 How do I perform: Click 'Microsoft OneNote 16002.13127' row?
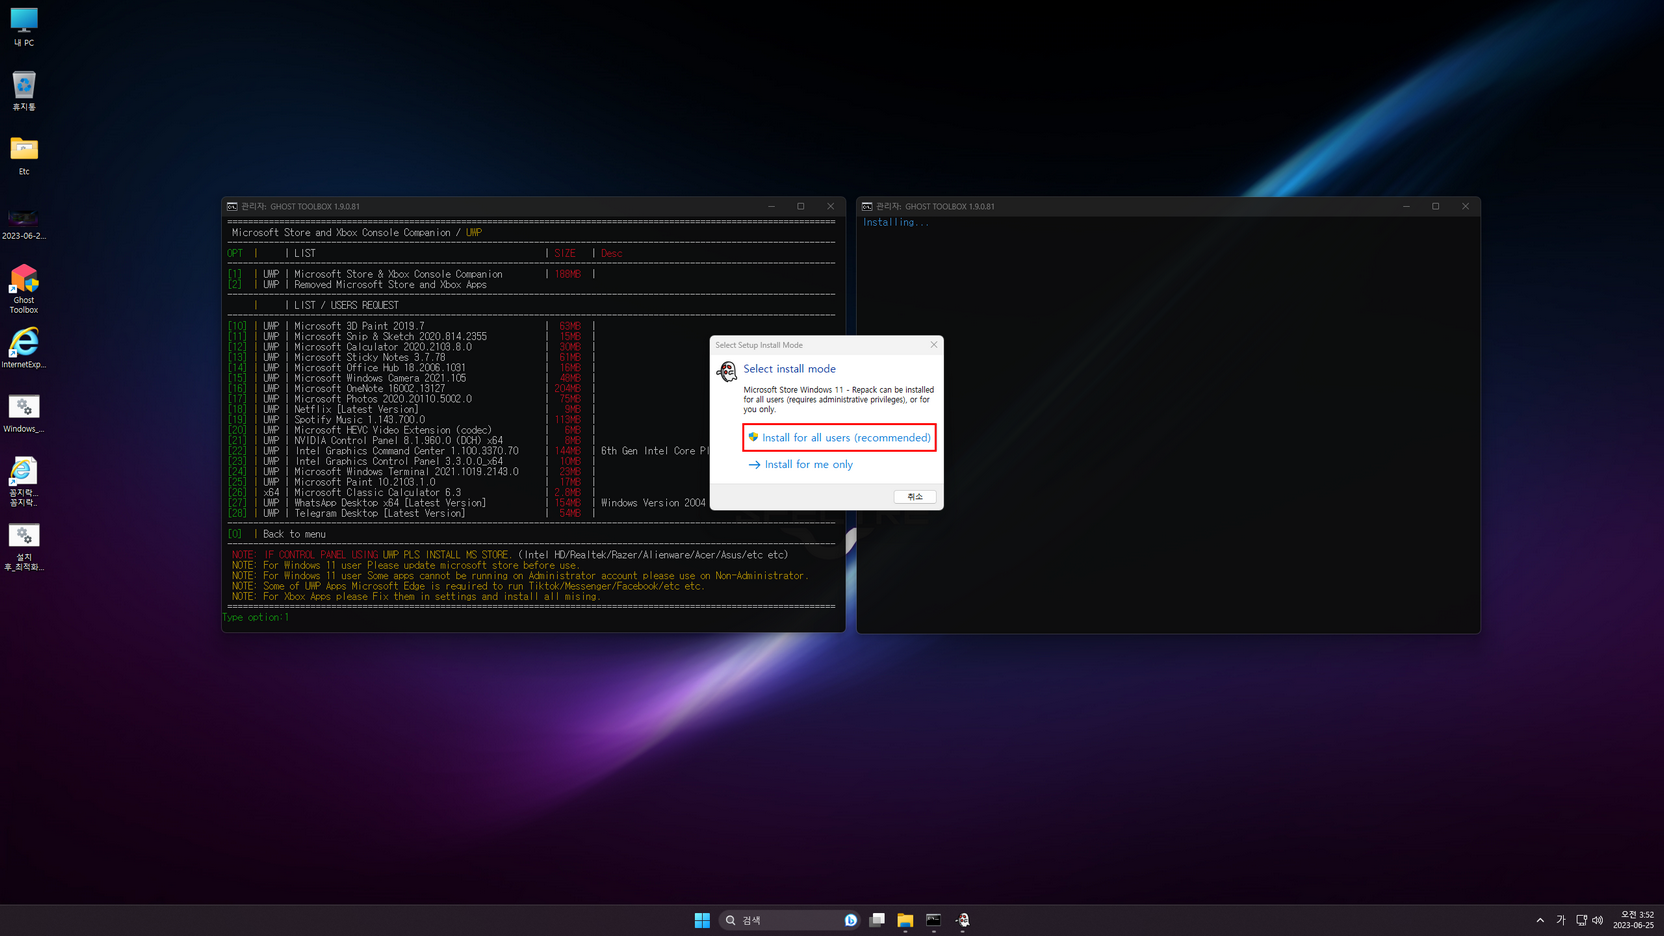[x=411, y=389]
